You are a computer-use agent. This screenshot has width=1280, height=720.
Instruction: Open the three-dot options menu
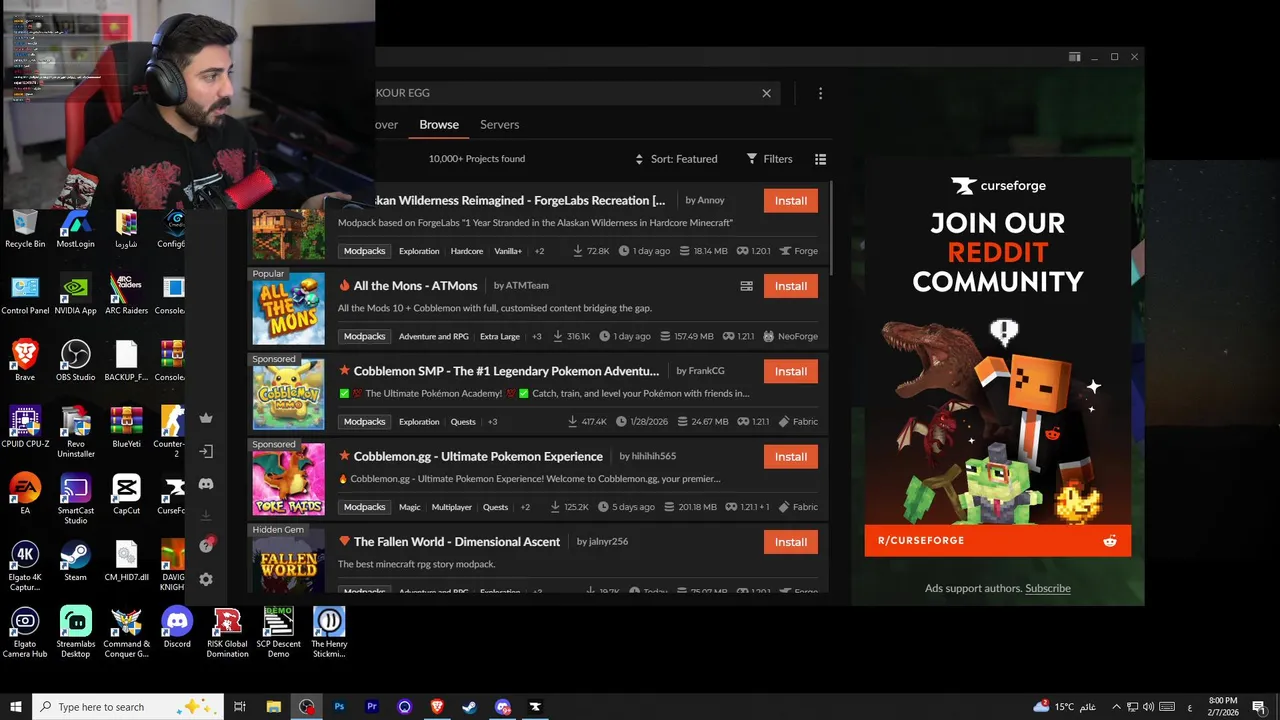(x=820, y=93)
